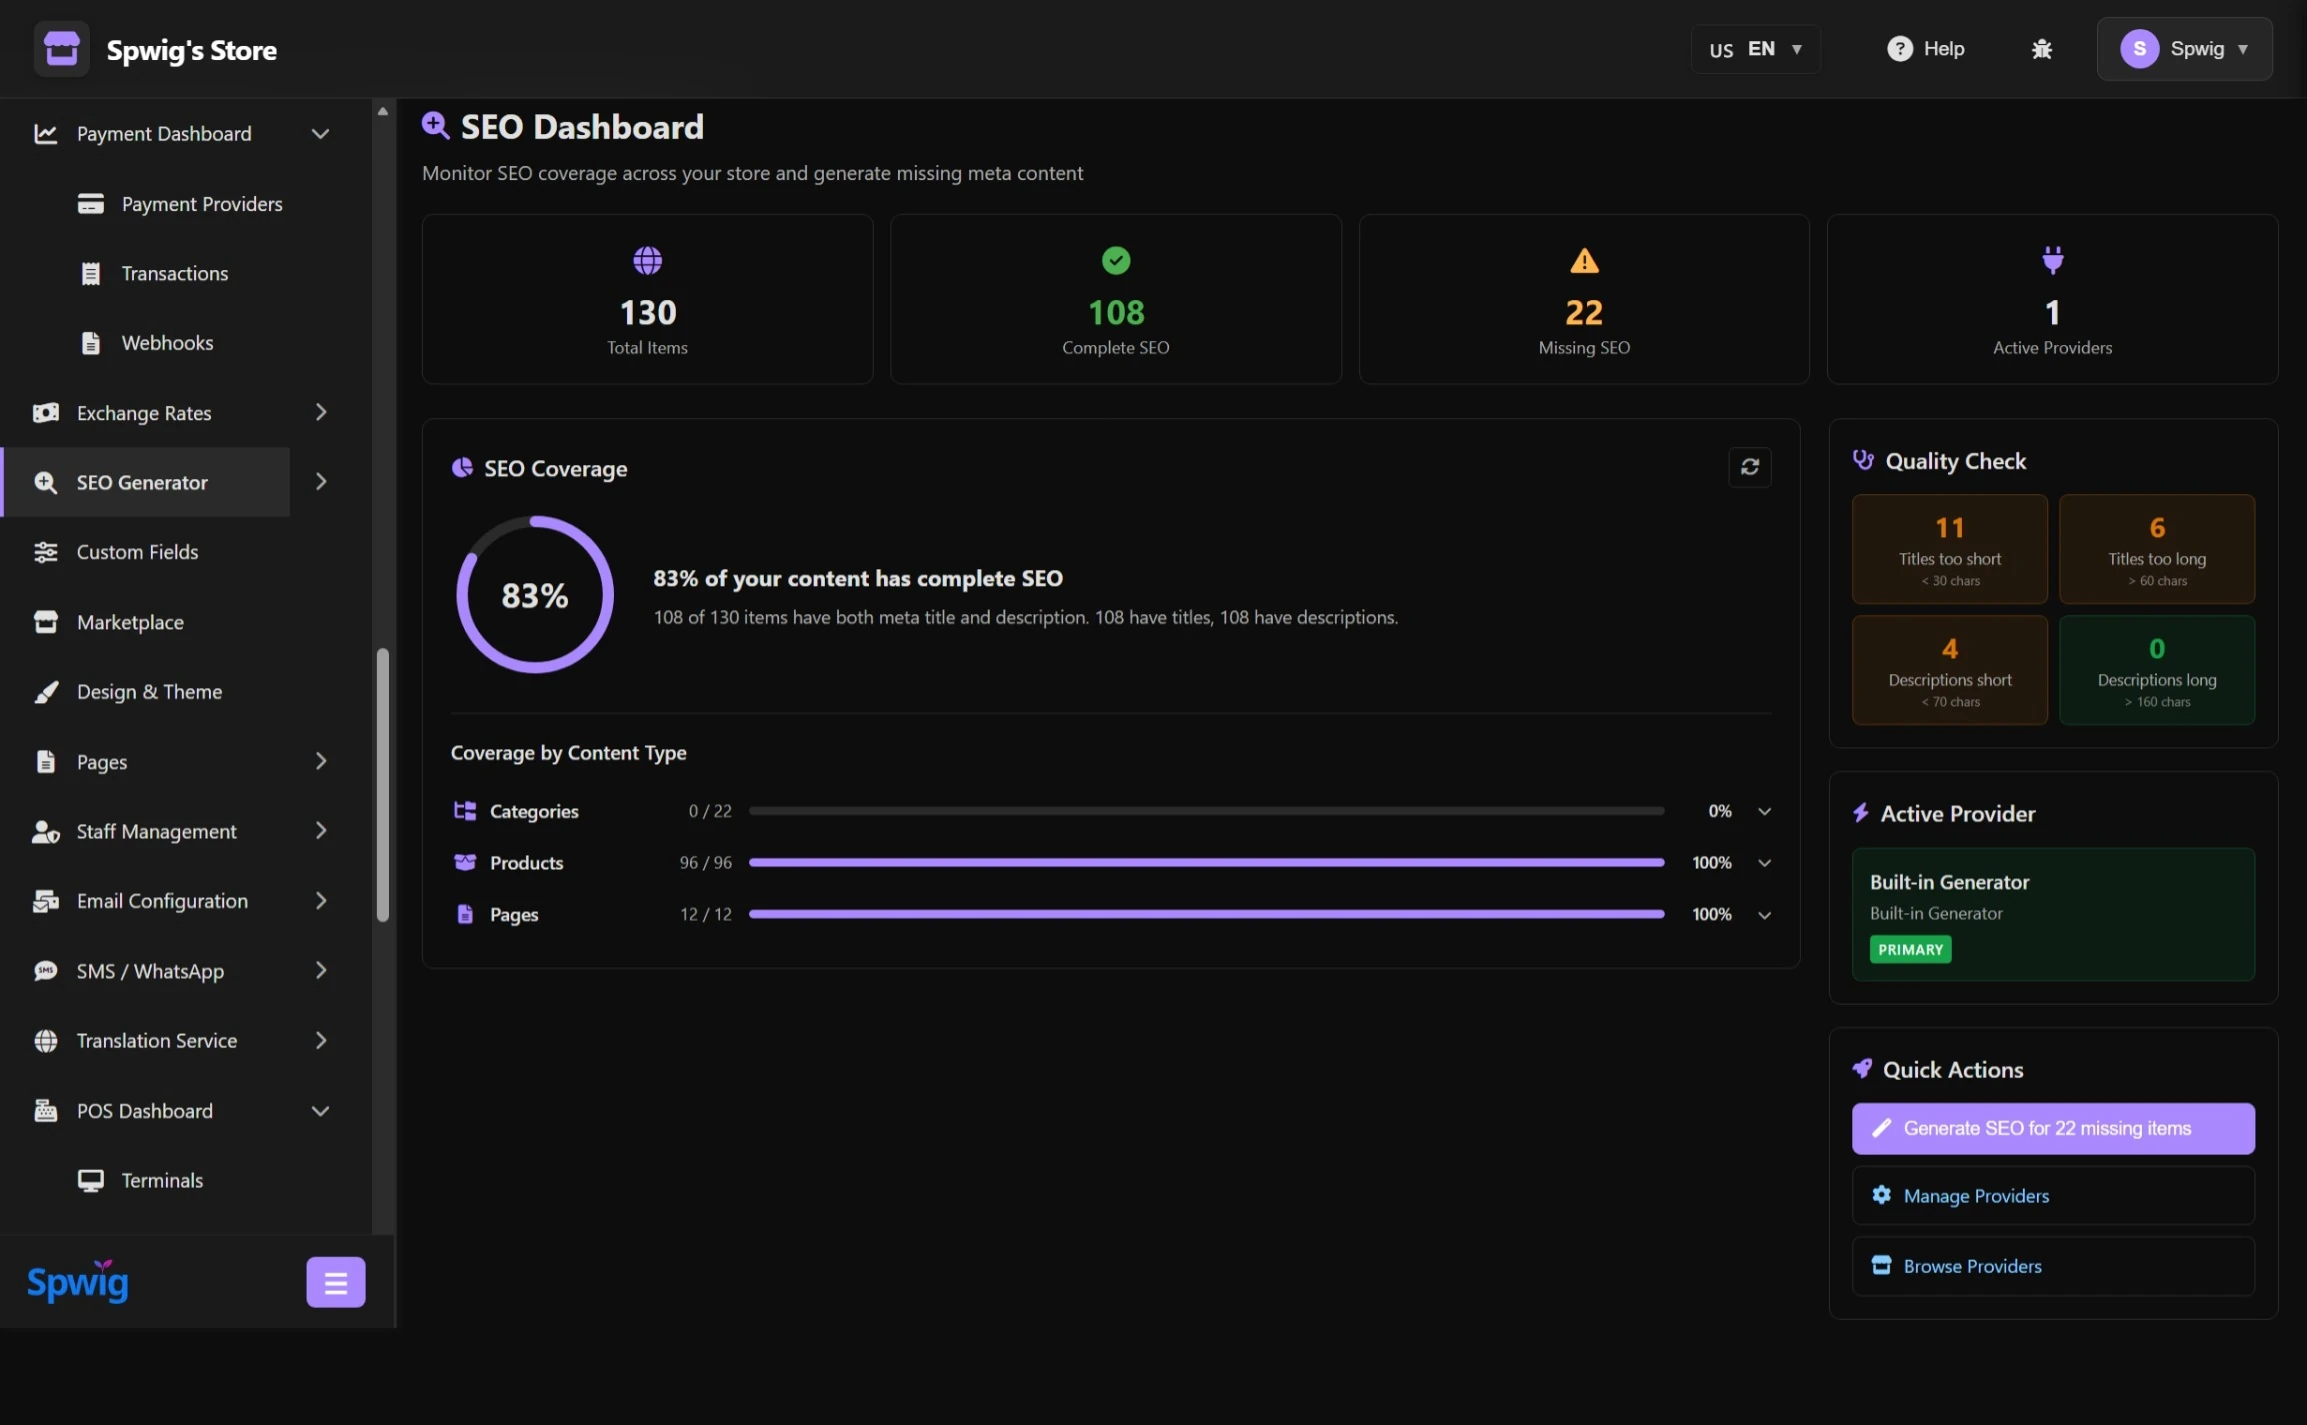Image resolution: width=2307 pixels, height=1425 pixels.
Task: Click the Browse Providers link
Action: [2053, 1266]
